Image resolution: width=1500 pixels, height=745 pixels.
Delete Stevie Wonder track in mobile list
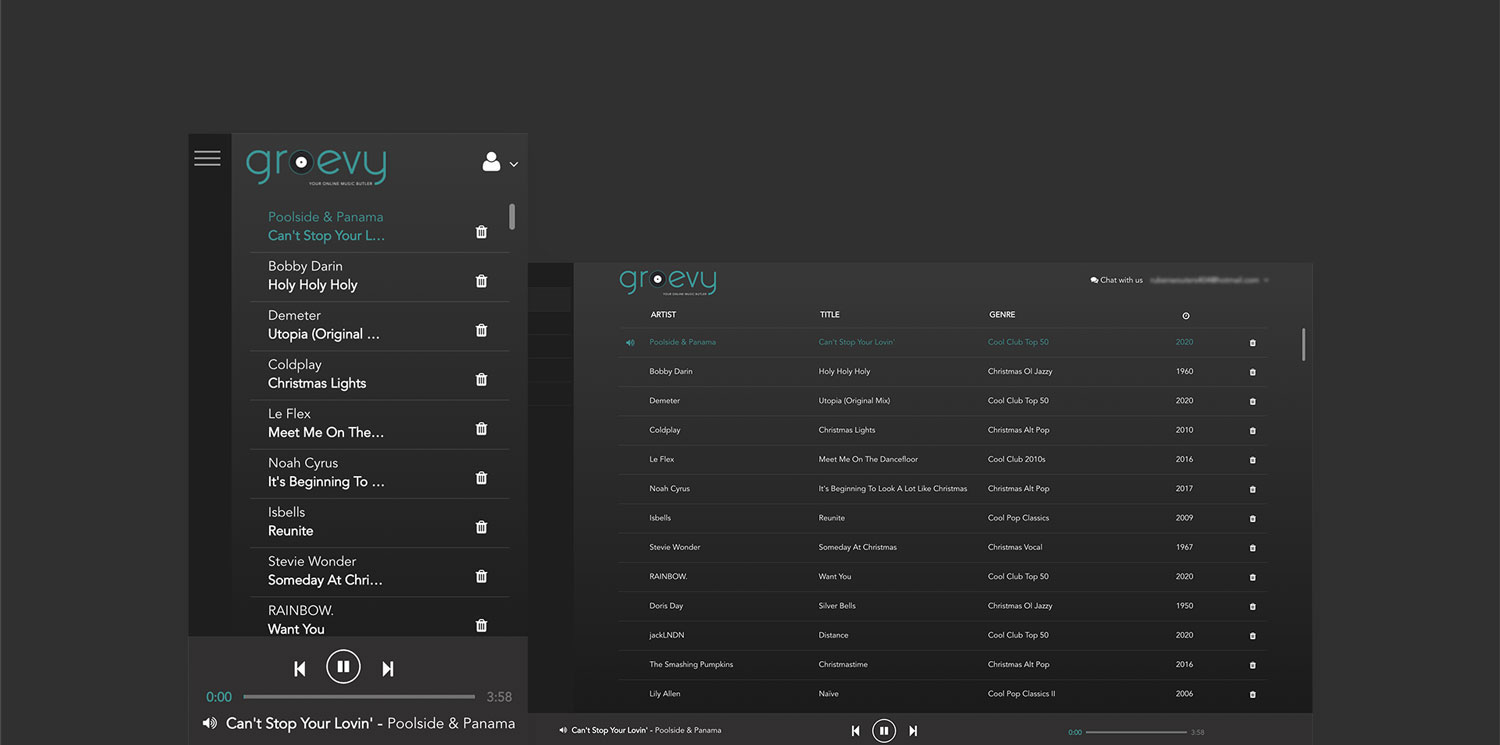click(x=481, y=576)
